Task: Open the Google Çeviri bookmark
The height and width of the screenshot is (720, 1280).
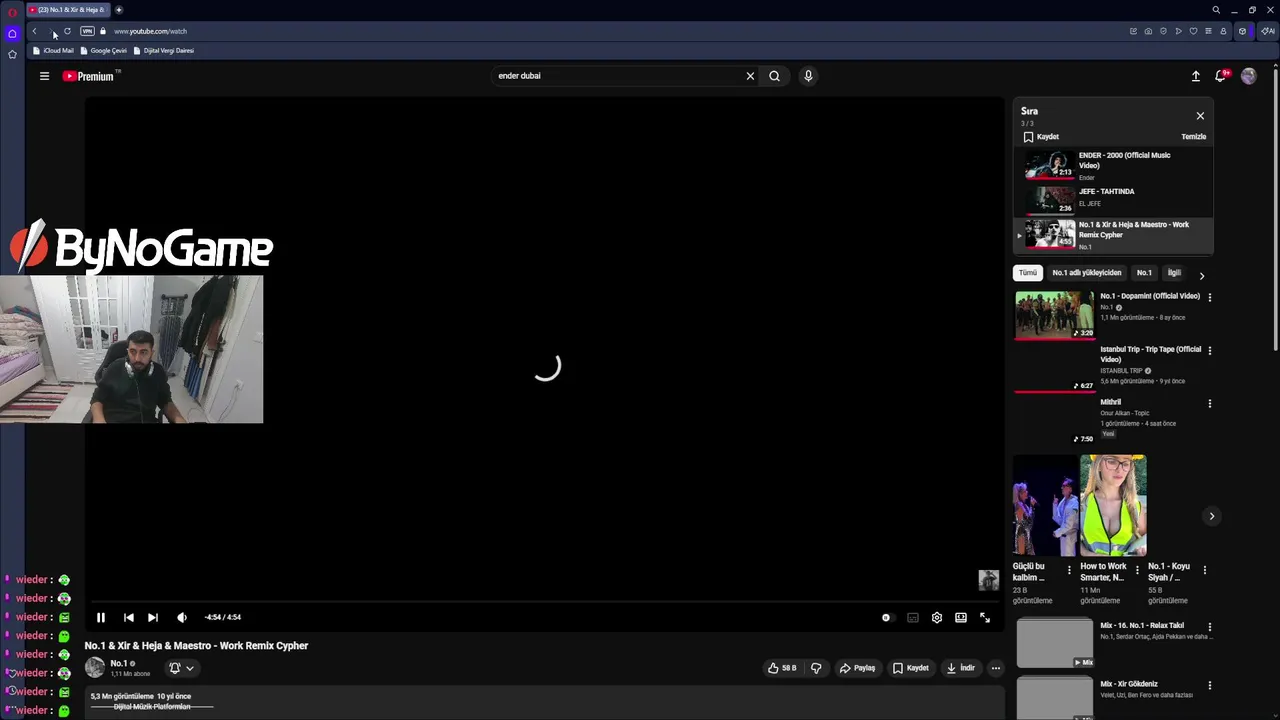Action: pos(104,51)
